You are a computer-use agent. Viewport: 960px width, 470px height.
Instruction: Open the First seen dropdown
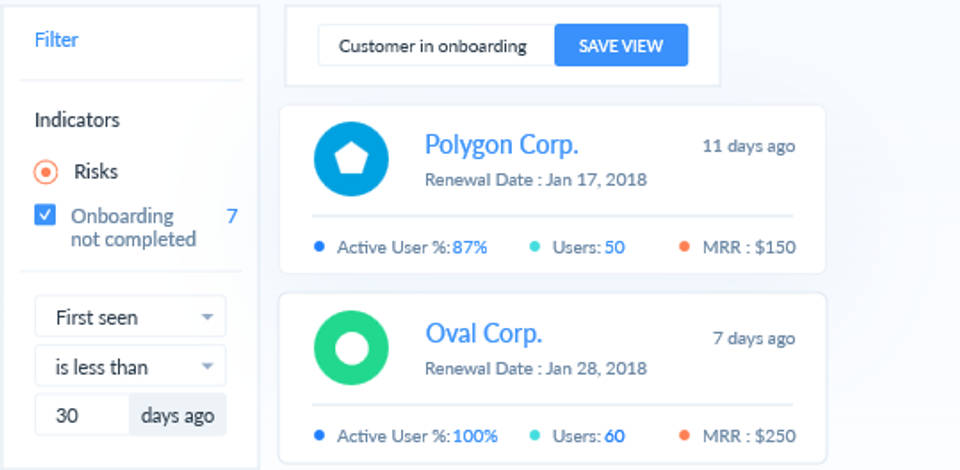pos(130,317)
